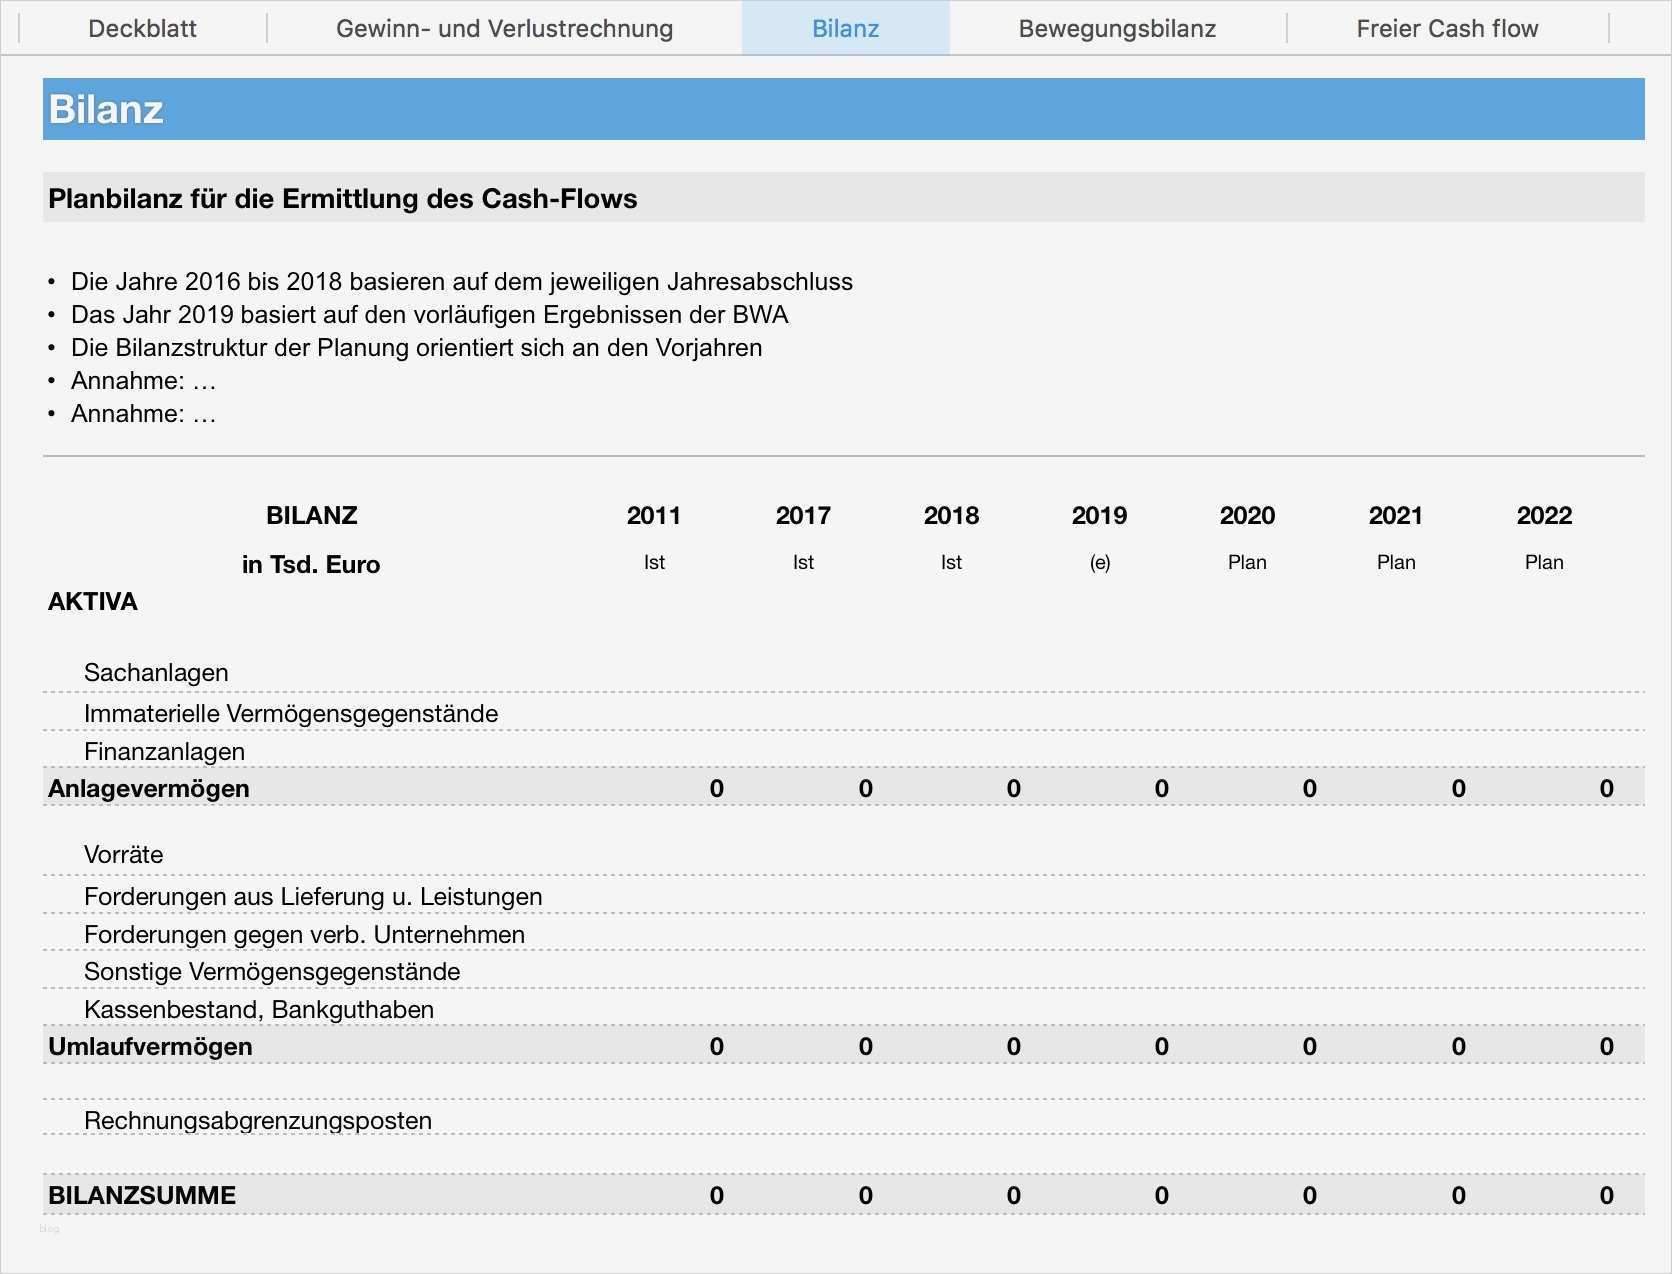Select the Vorräte row label
Screen dimensions: 1672x1274
[123, 854]
